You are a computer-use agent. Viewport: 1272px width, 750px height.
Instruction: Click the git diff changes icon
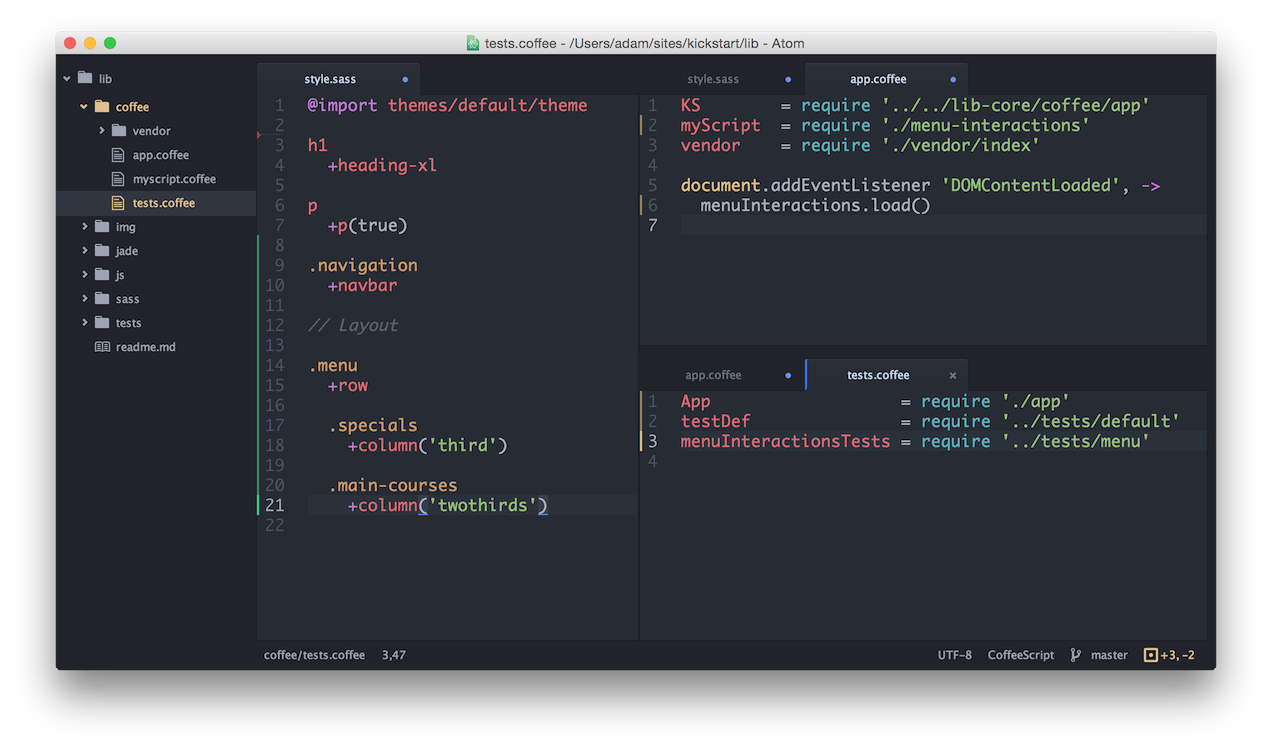pyautogui.click(x=1150, y=655)
